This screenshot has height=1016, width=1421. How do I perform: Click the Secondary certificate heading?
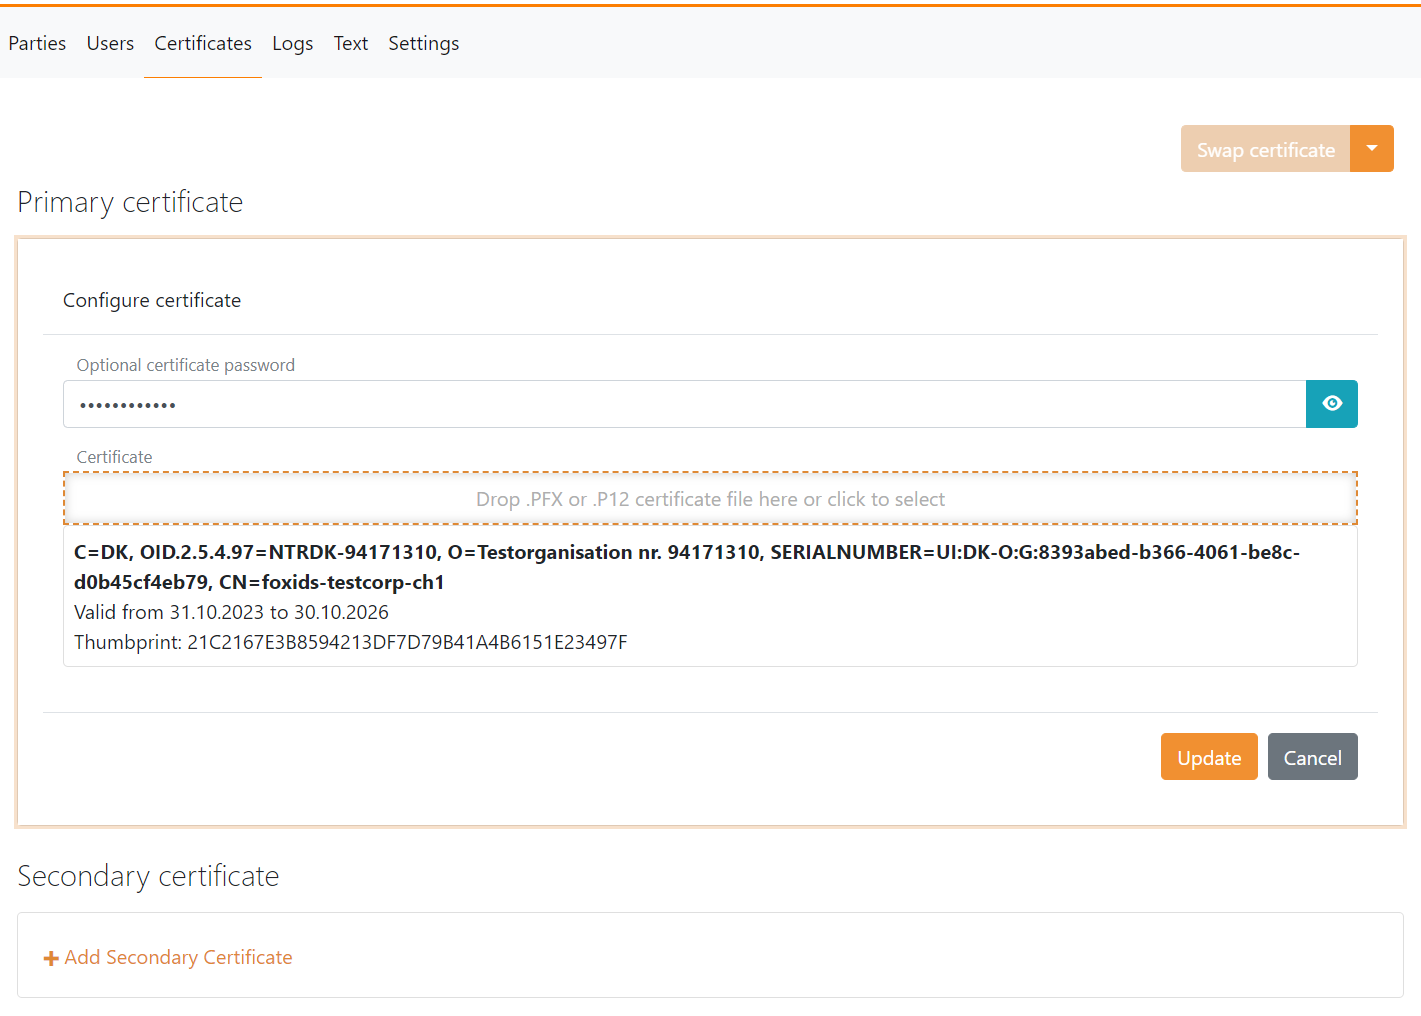coord(148,876)
